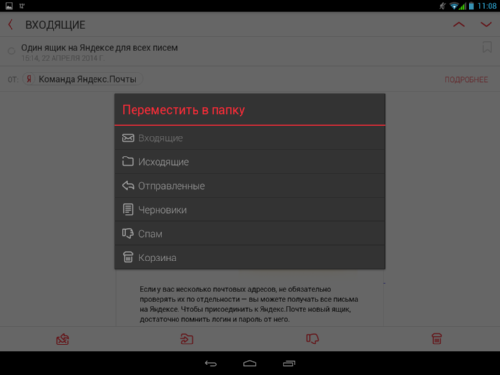Tap the trash delete icon in bottom bar
This screenshot has height=375, width=500.
(x=437, y=339)
